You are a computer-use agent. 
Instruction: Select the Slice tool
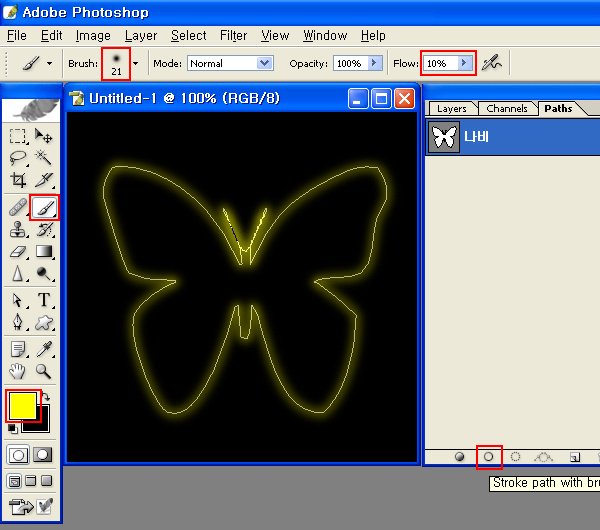(44, 180)
